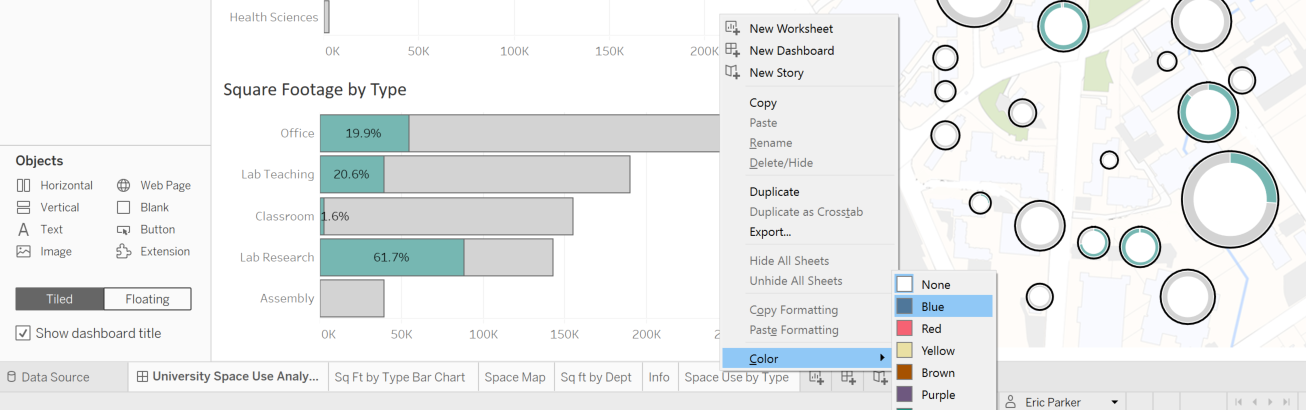Add a Web Page object
This screenshot has width=1306, height=410.
click(x=153, y=185)
